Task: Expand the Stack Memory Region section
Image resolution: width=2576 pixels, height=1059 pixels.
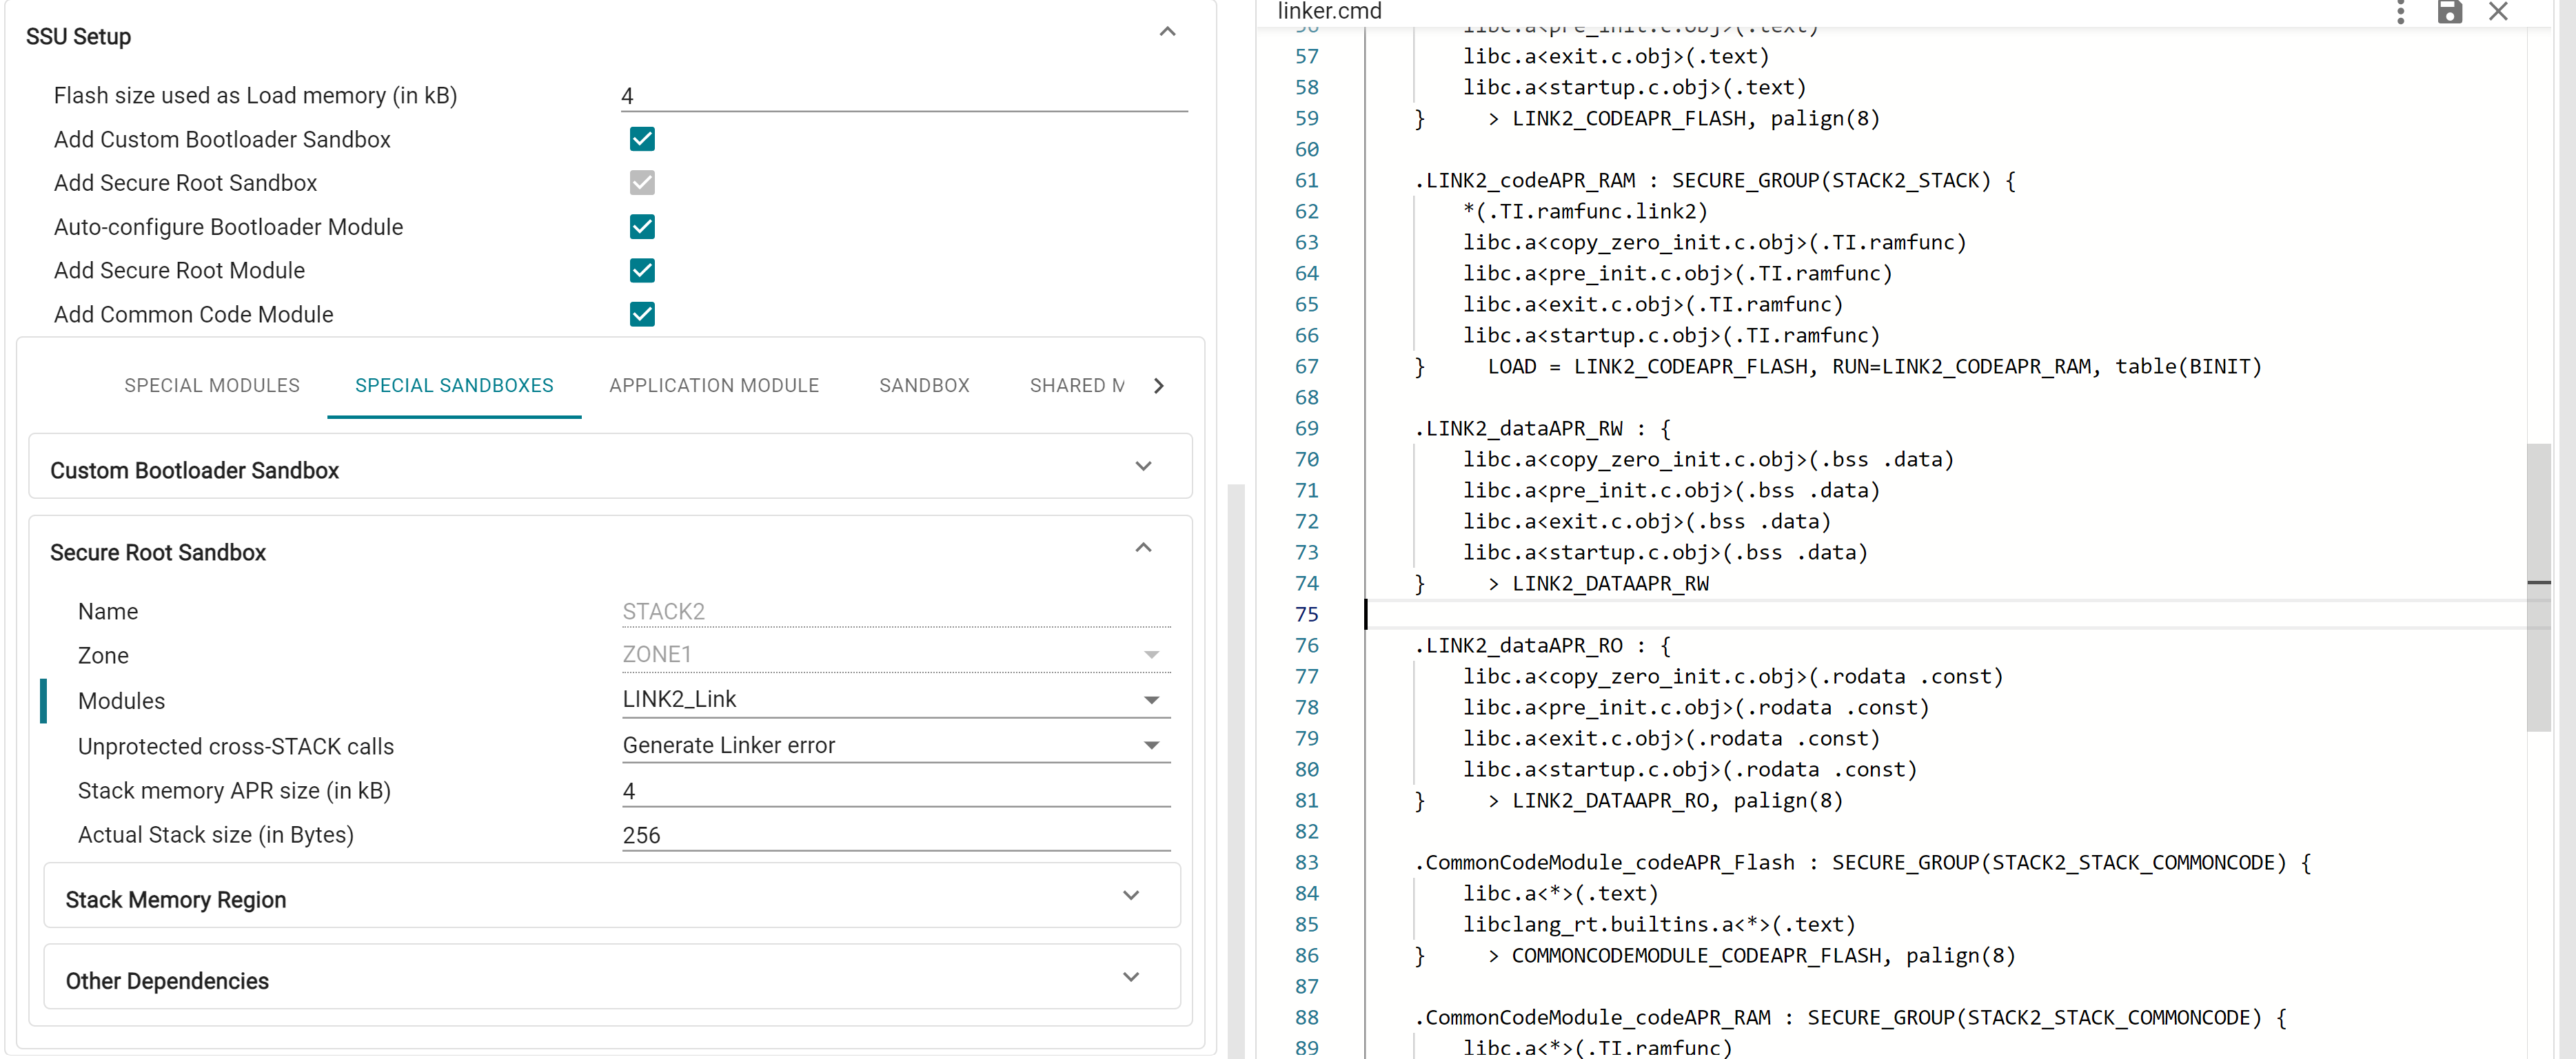Action: tap(1131, 895)
